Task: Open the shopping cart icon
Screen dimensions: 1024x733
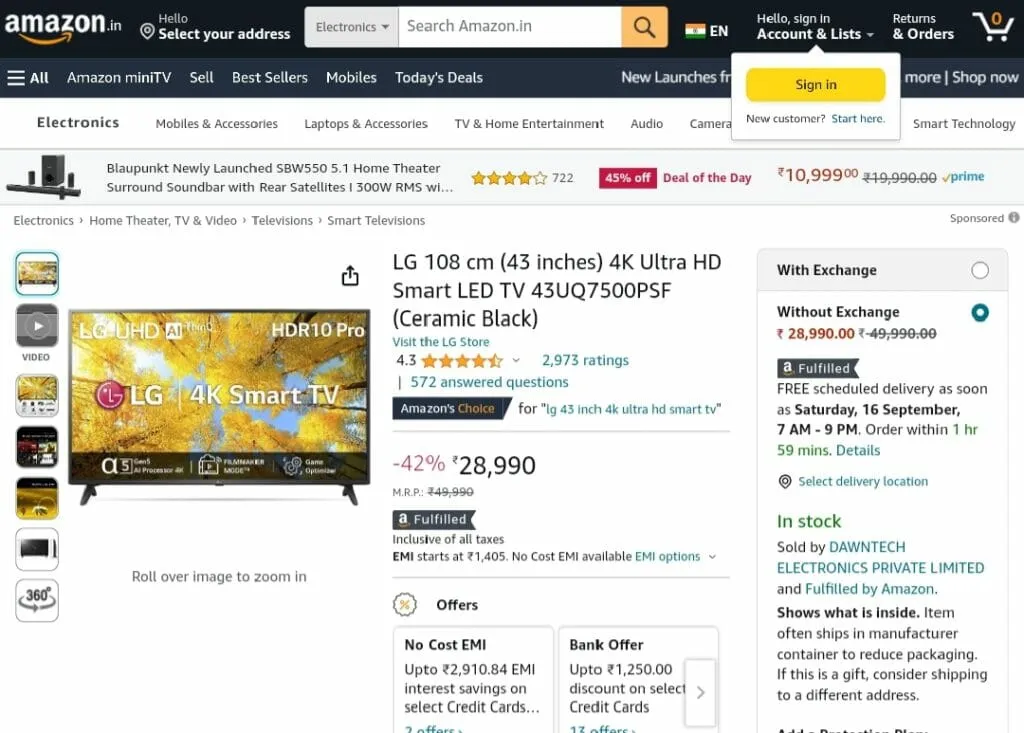Action: [993, 27]
